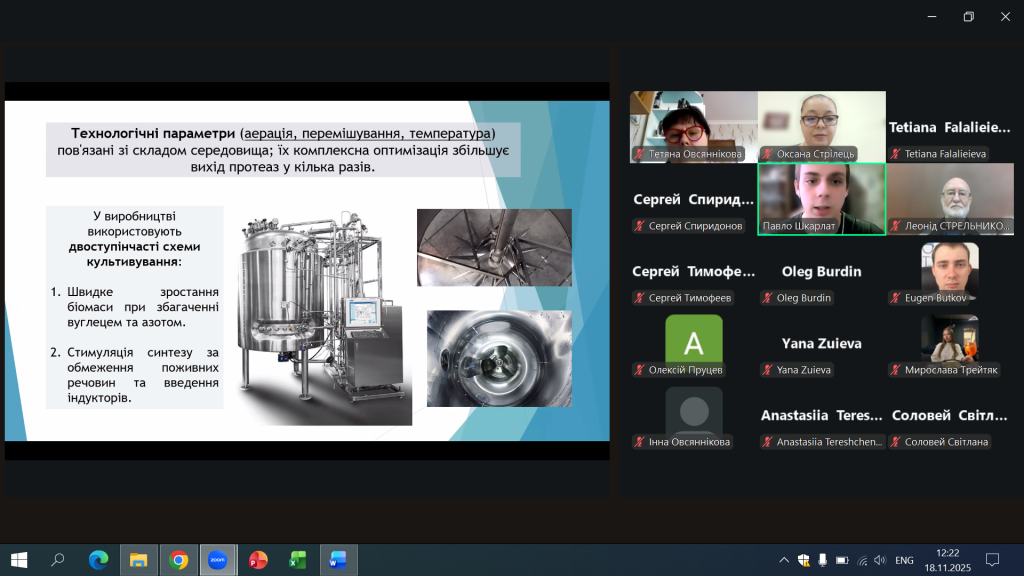Open the clock showing 12:22 and date

[x=947, y=560]
